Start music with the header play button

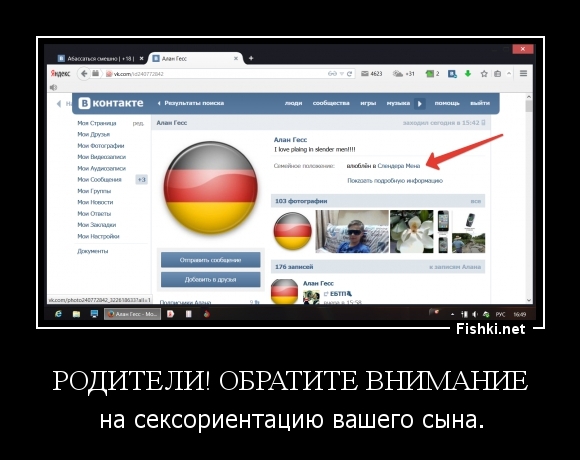(419, 104)
